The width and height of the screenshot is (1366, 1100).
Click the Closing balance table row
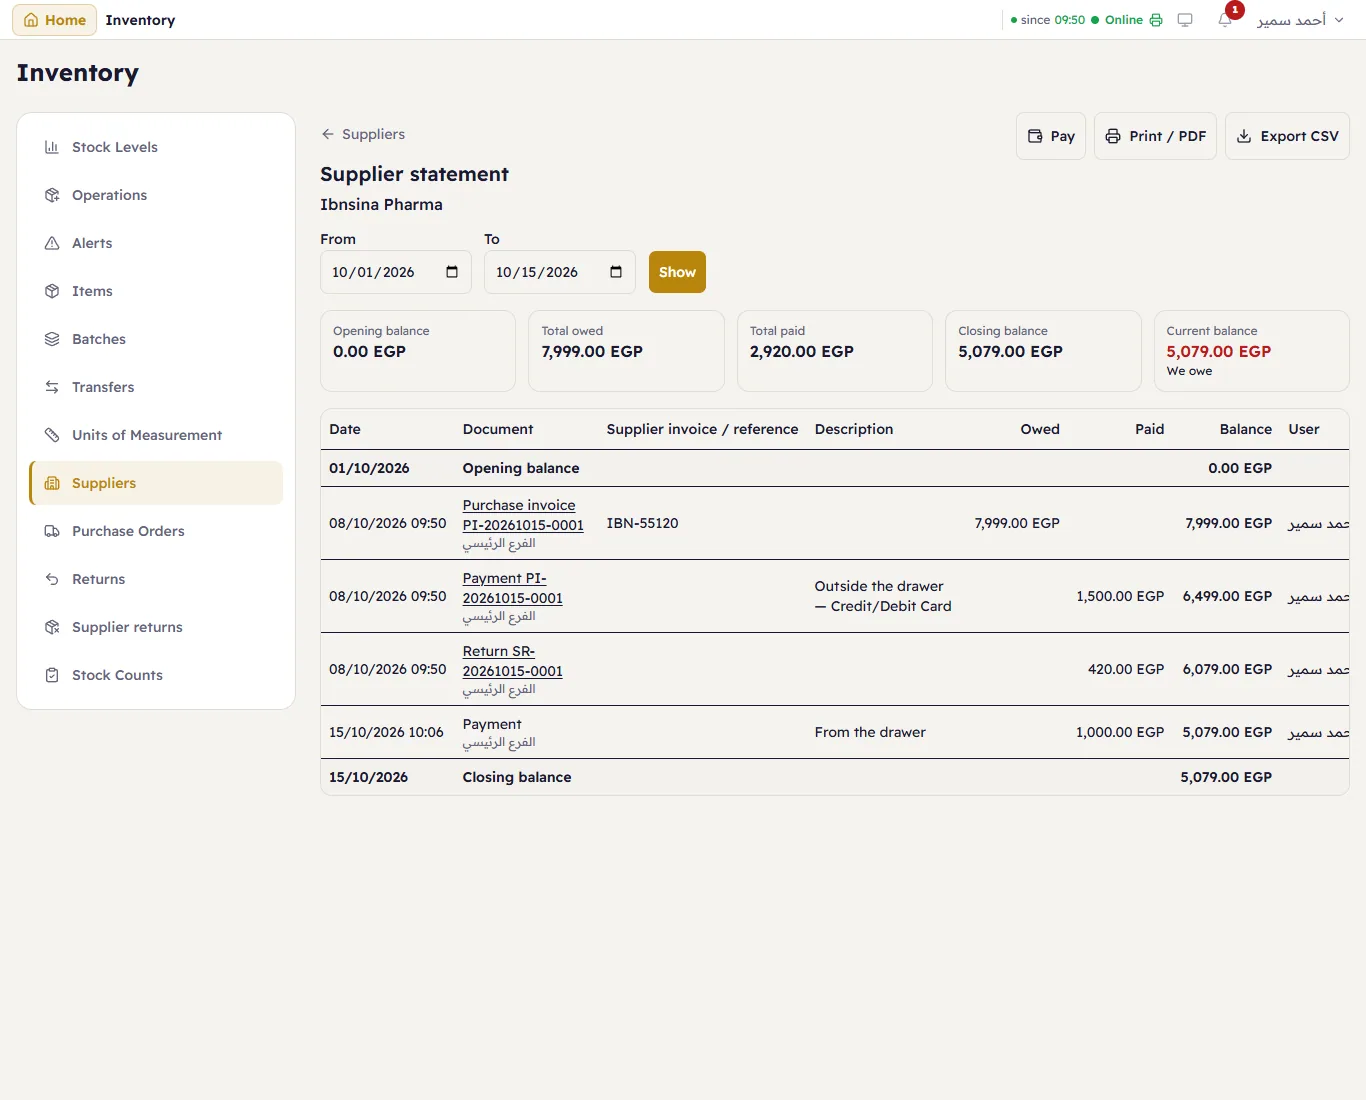click(x=835, y=777)
